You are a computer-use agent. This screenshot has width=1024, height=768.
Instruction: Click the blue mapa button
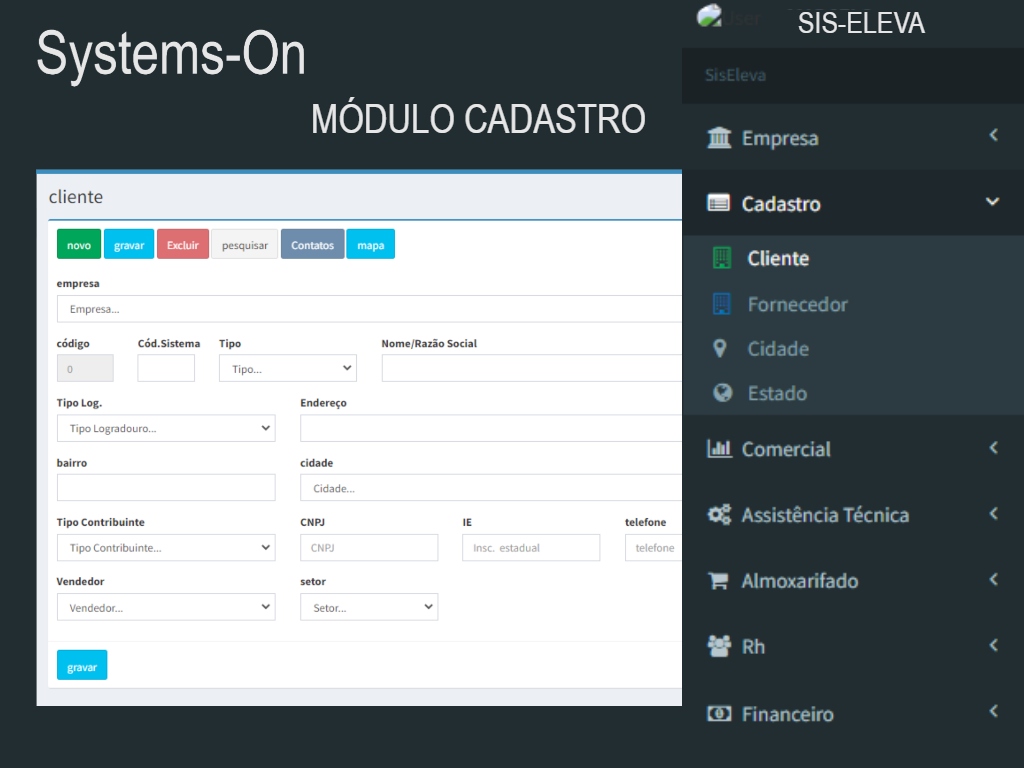[371, 245]
